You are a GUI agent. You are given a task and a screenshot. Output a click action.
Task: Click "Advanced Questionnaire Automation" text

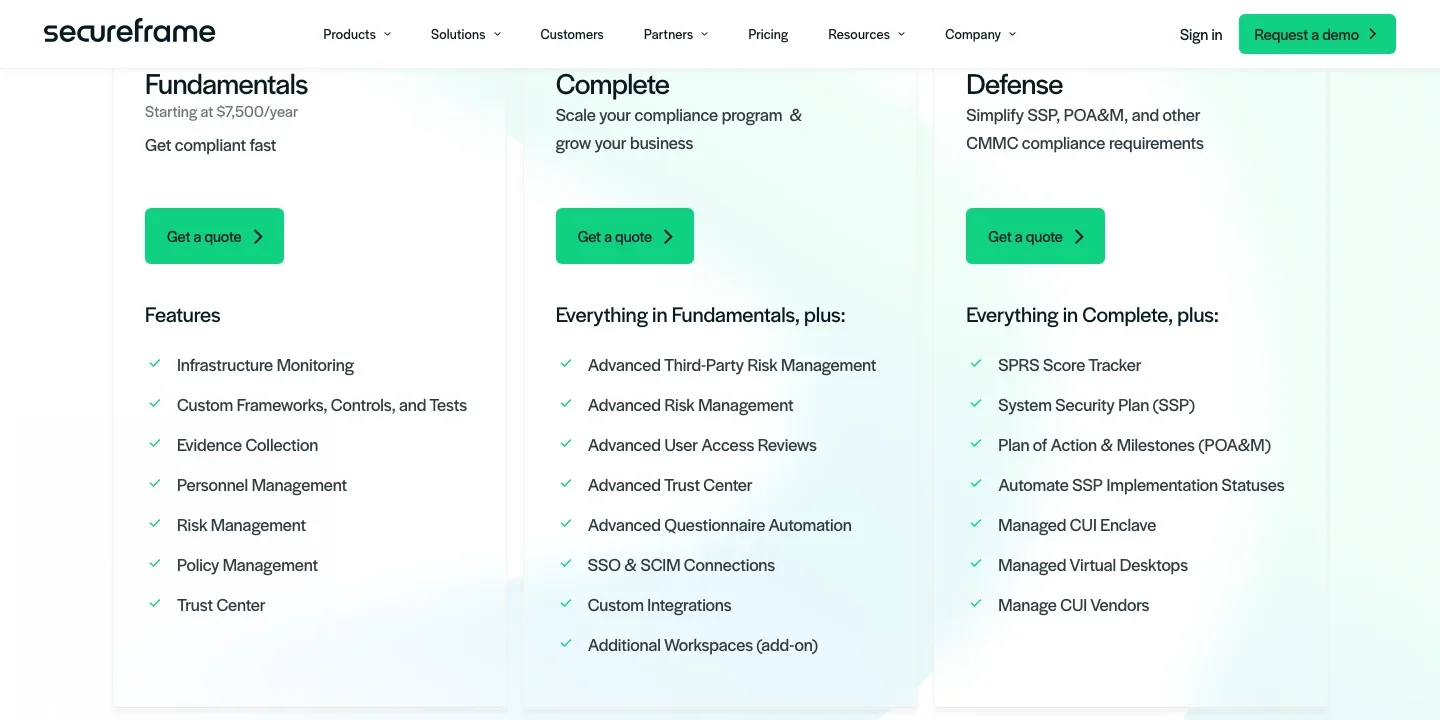click(x=720, y=525)
